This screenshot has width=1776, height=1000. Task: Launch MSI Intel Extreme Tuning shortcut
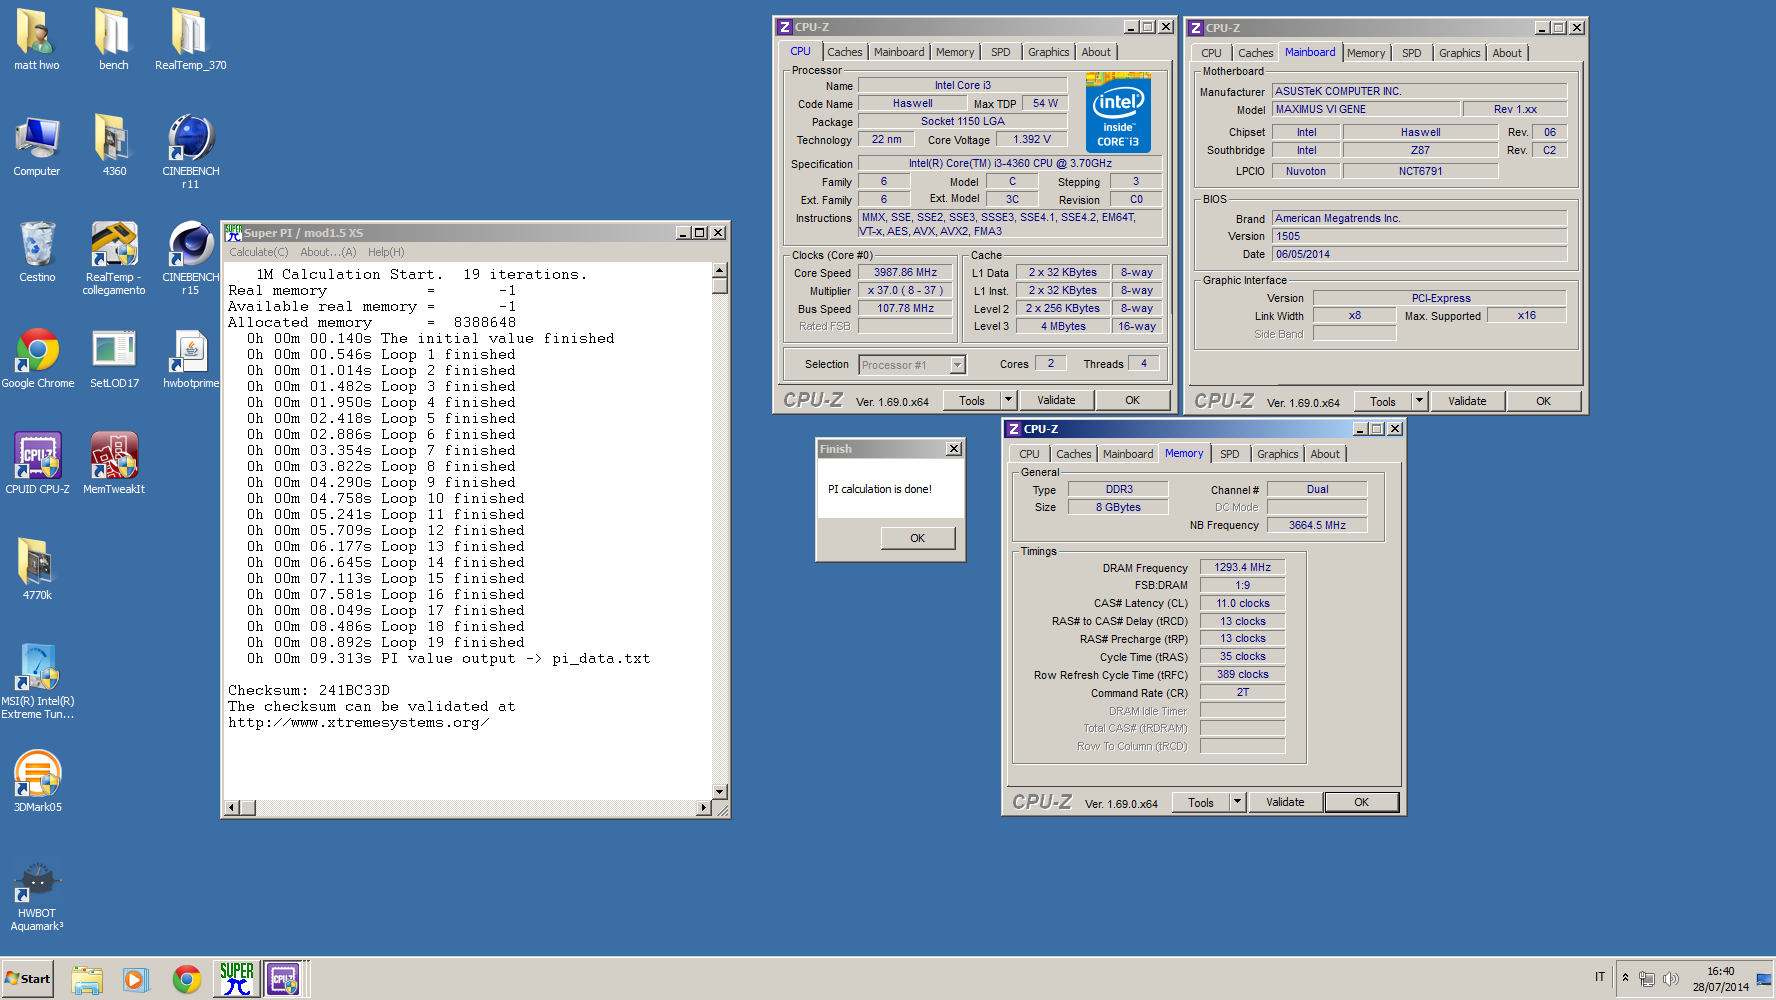(37, 682)
